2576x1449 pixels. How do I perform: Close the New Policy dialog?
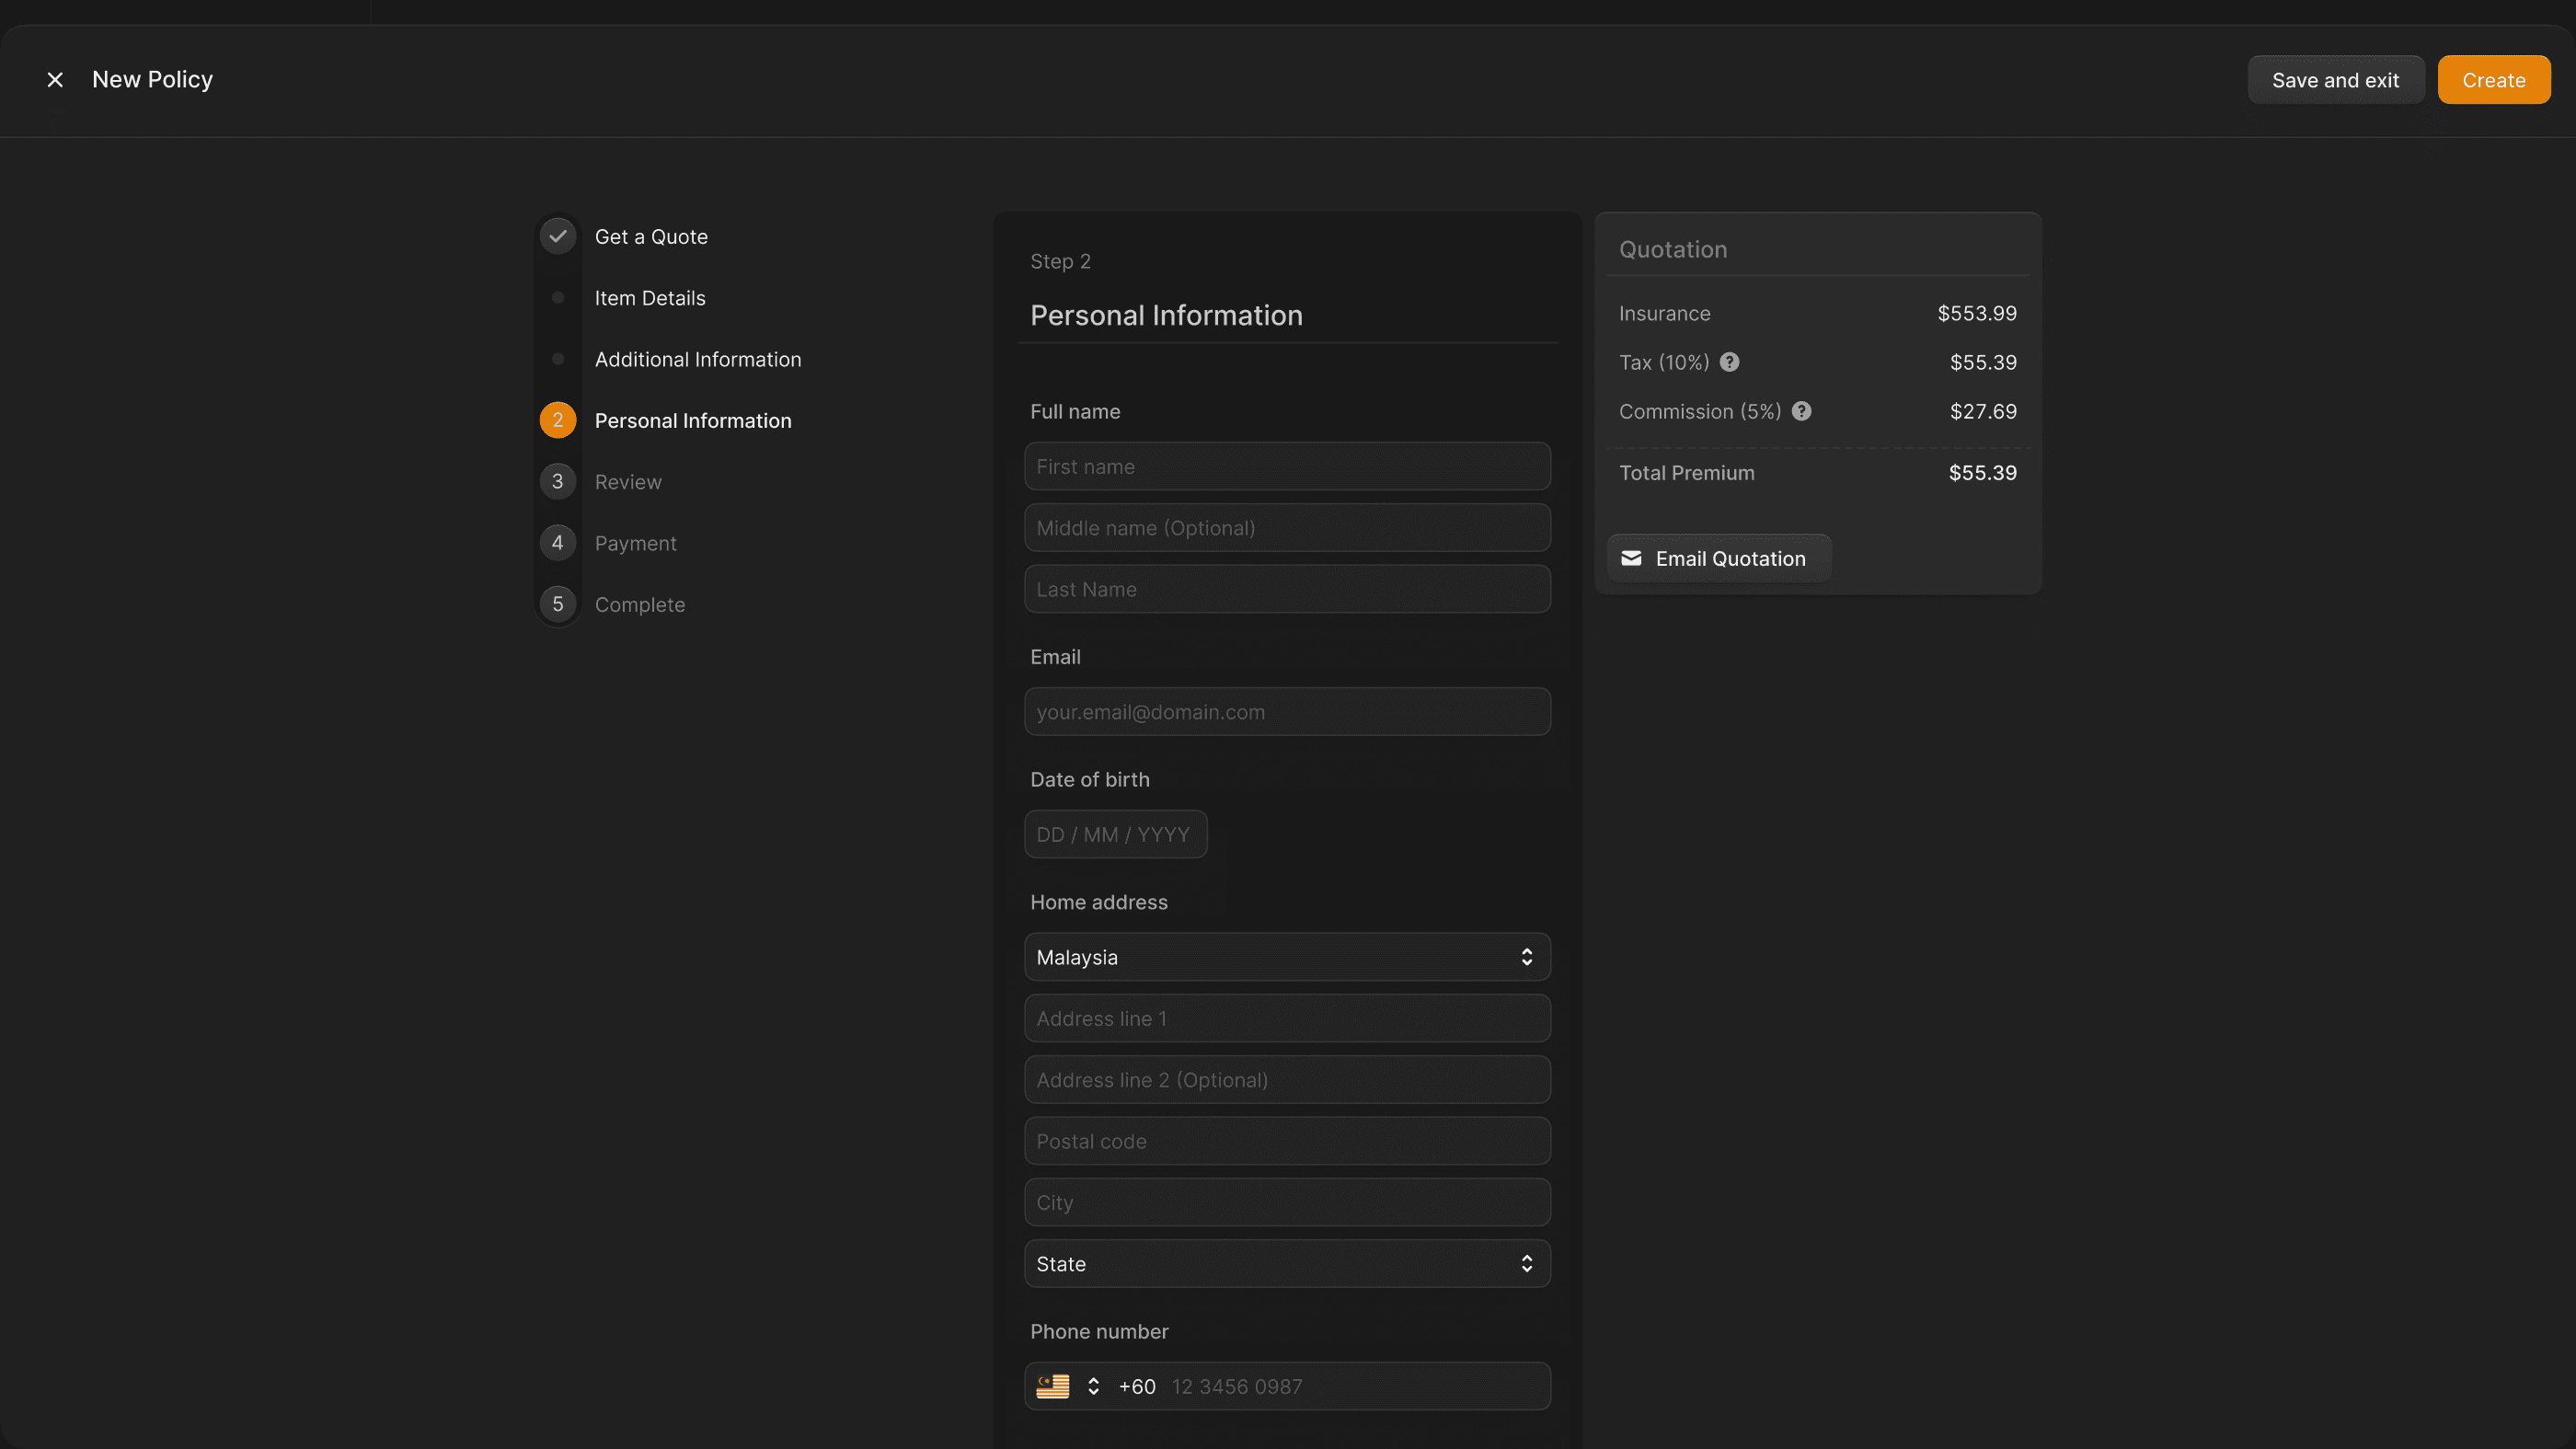tap(55, 80)
